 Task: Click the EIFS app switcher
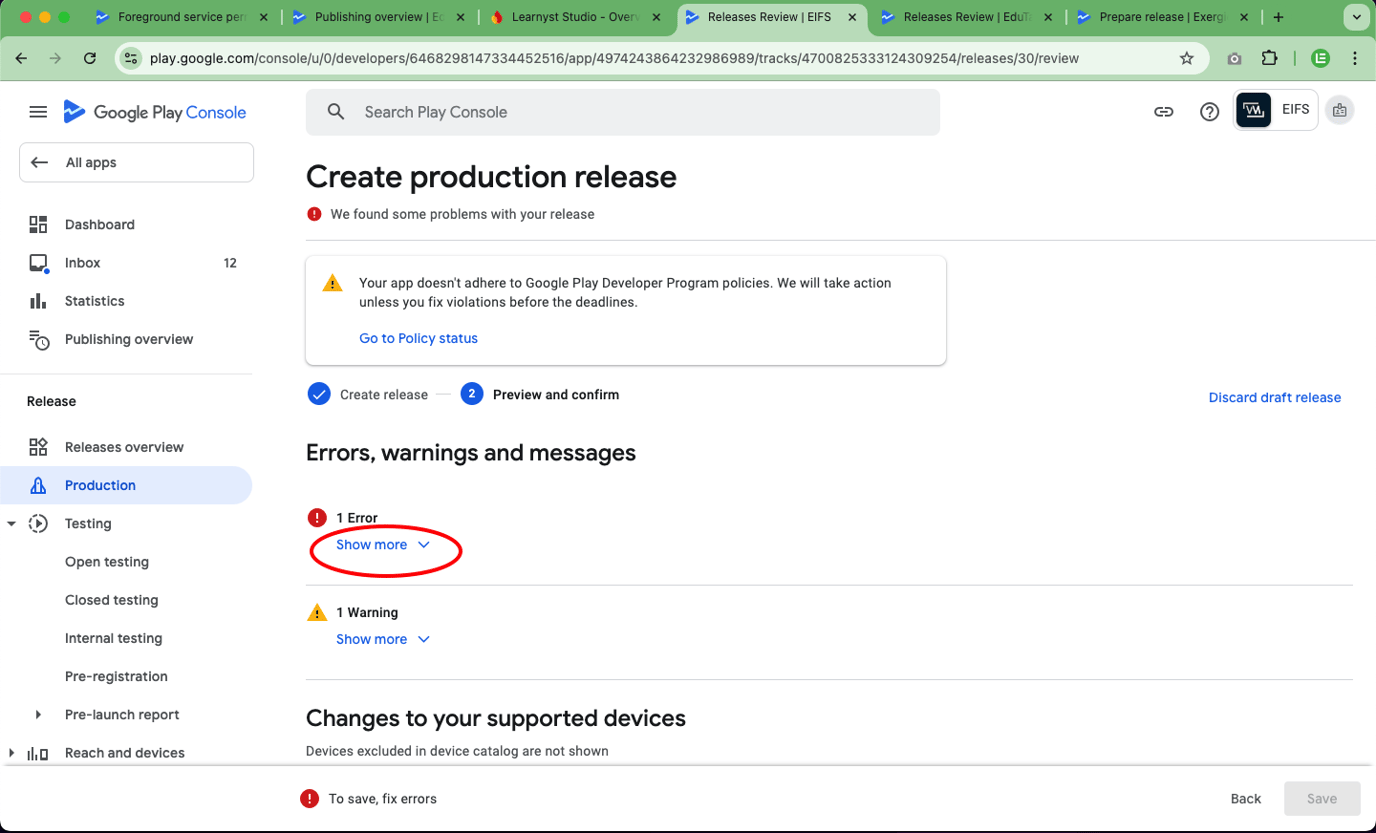point(1275,110)
